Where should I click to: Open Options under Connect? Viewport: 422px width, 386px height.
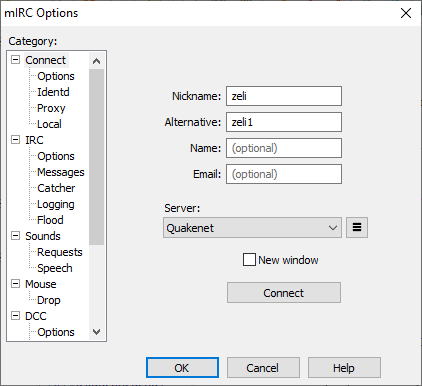[x=56, y=76]
